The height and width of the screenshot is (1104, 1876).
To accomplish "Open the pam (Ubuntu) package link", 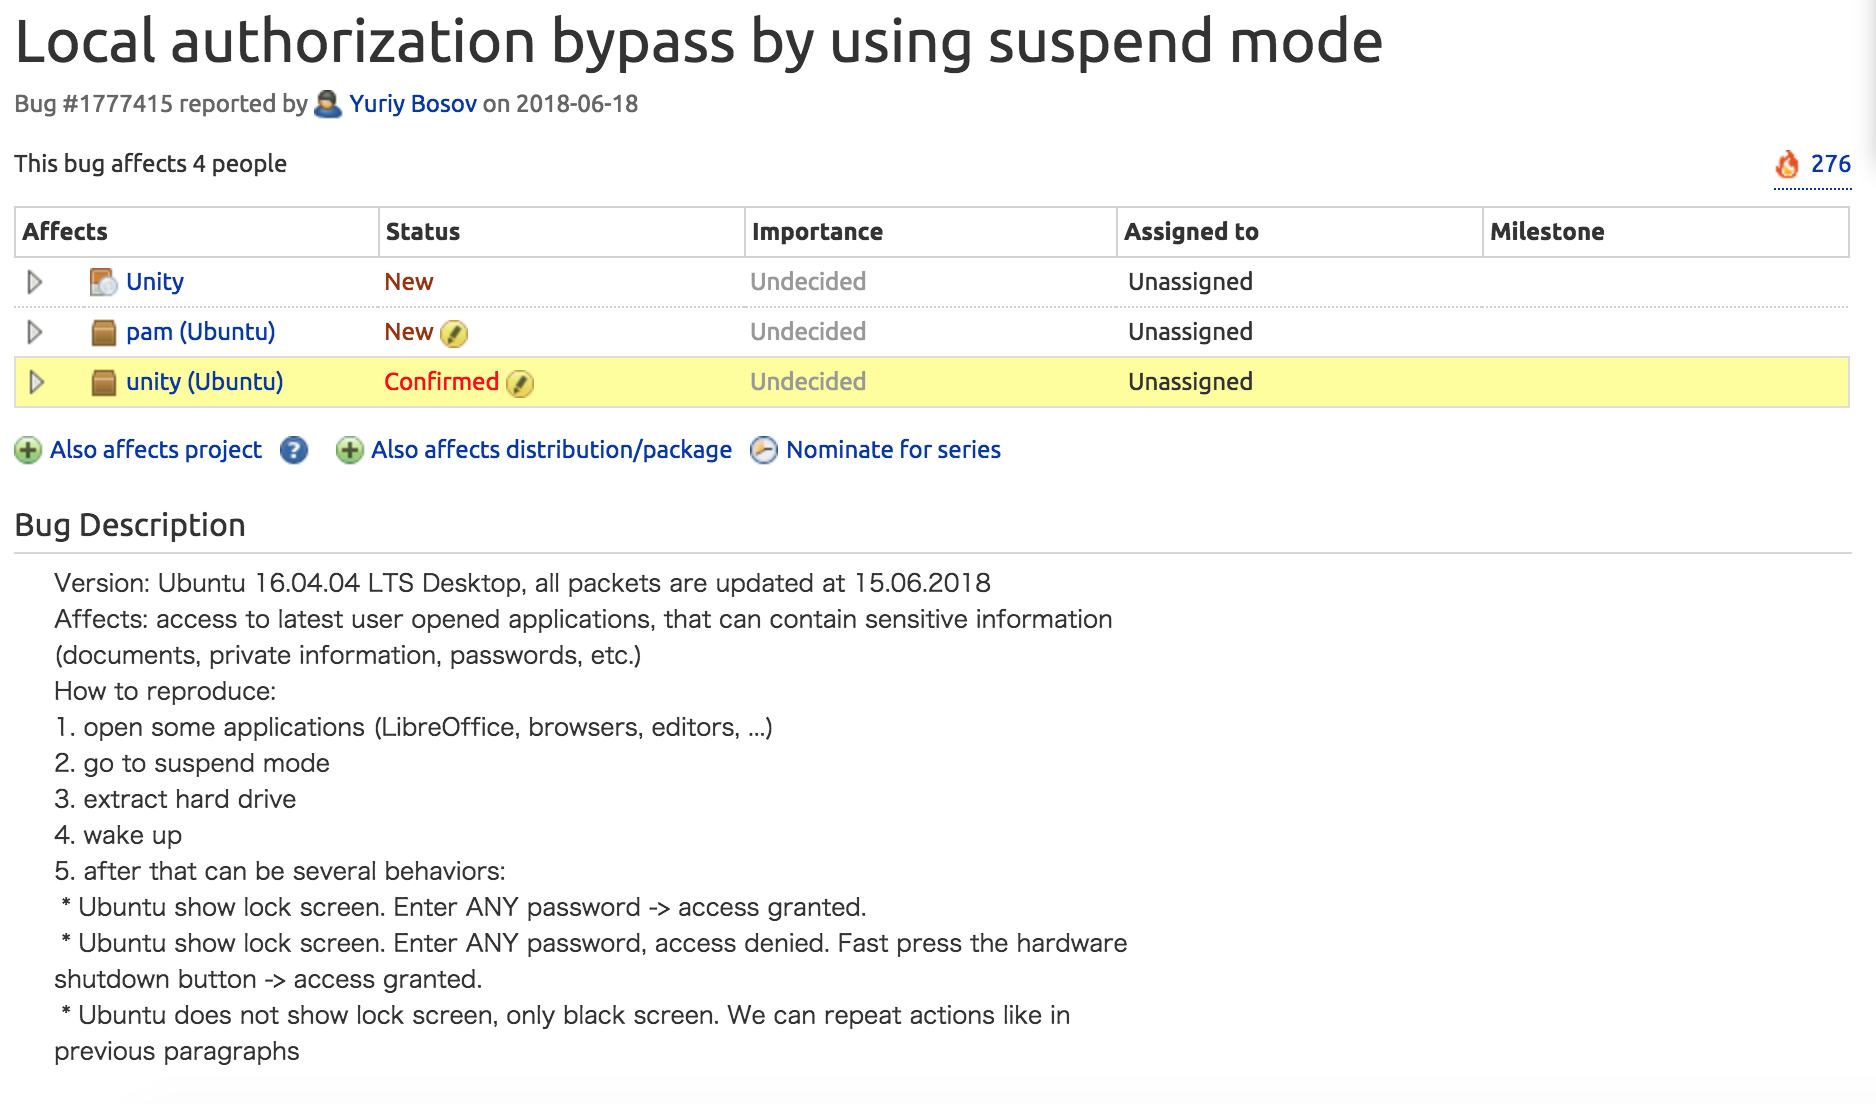I will (200, 332).
